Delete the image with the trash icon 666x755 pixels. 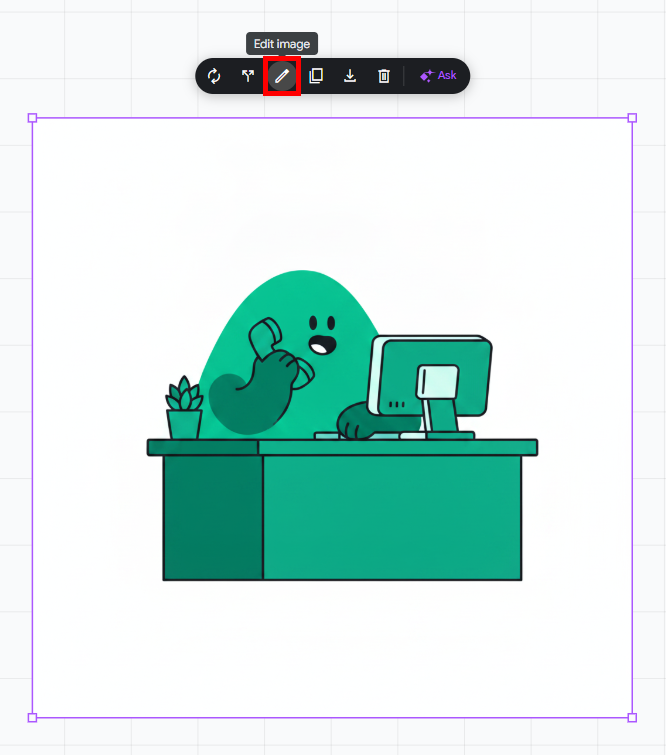tap(384, 76)
